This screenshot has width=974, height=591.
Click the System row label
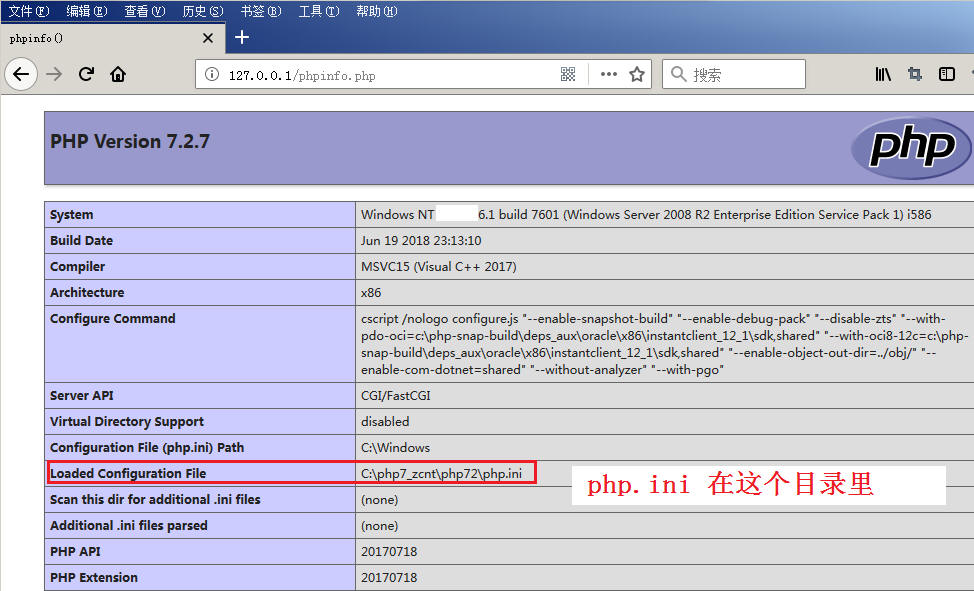pyautogui.click(x=71, y=214)
